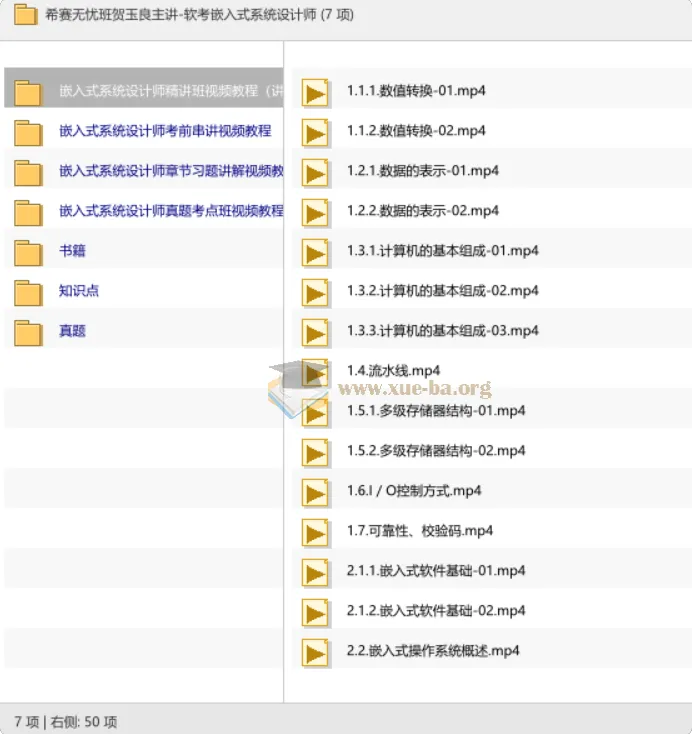The height and width of the screenshot is (734, 692).
Task: Click the header title 希赛无忧班贺玉良主讲-软考嵌入式系统设计师
Action: pos(181,15)
